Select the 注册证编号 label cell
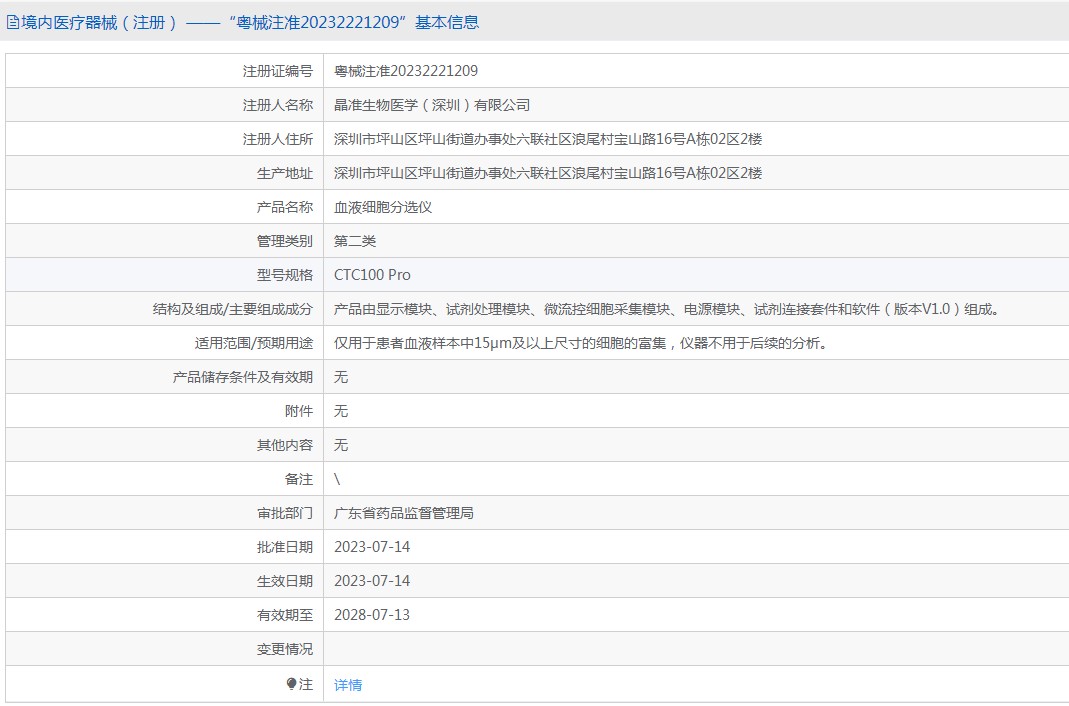Image resolution: width=1069 pixels, height=706 pixels. click(164, 71)
